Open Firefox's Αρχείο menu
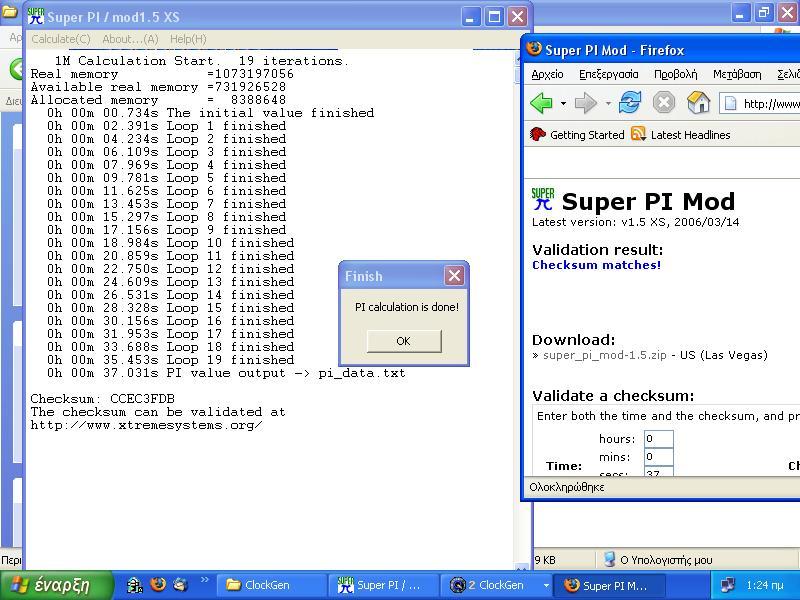The width and height of the screenshot is (800, 600). coord(547,74)
